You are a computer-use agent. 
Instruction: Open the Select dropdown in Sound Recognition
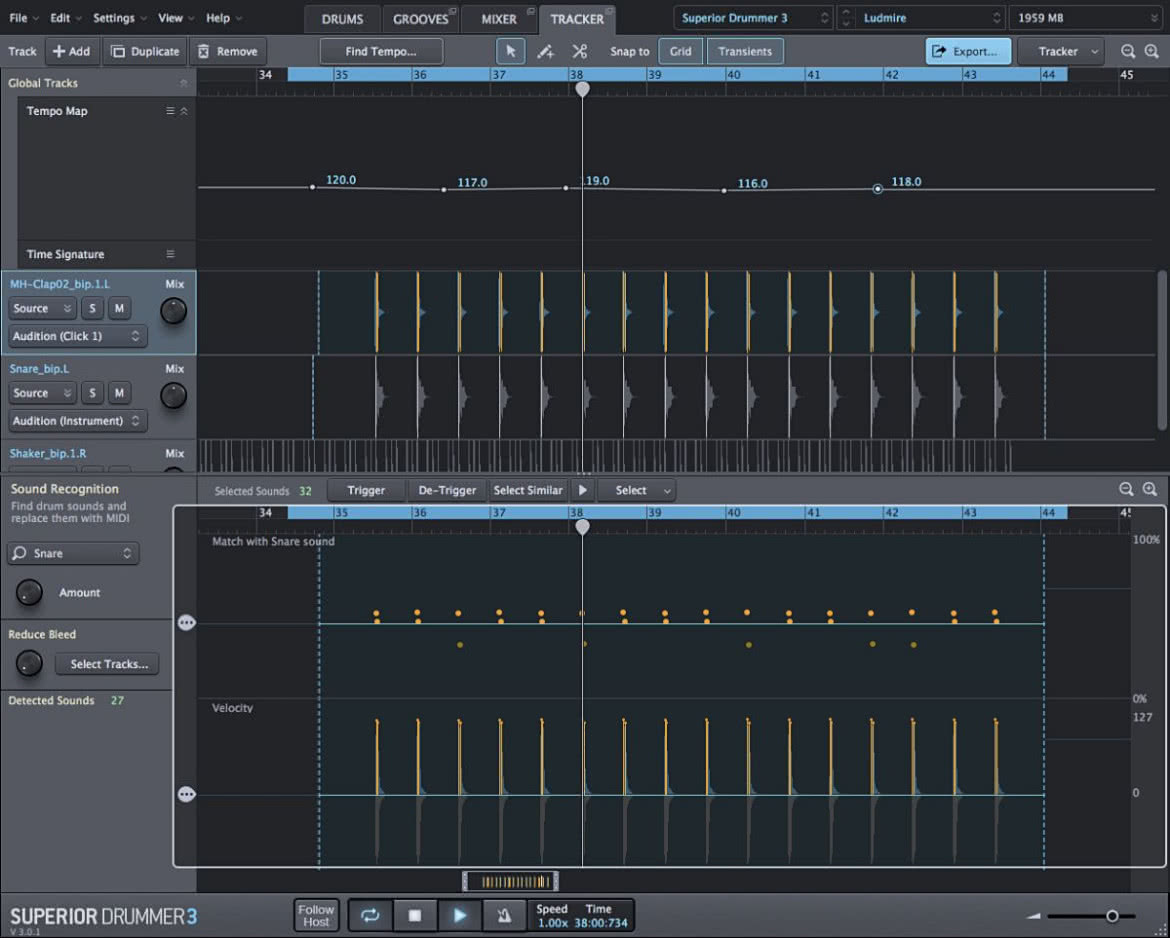click(x=636, y=490)
